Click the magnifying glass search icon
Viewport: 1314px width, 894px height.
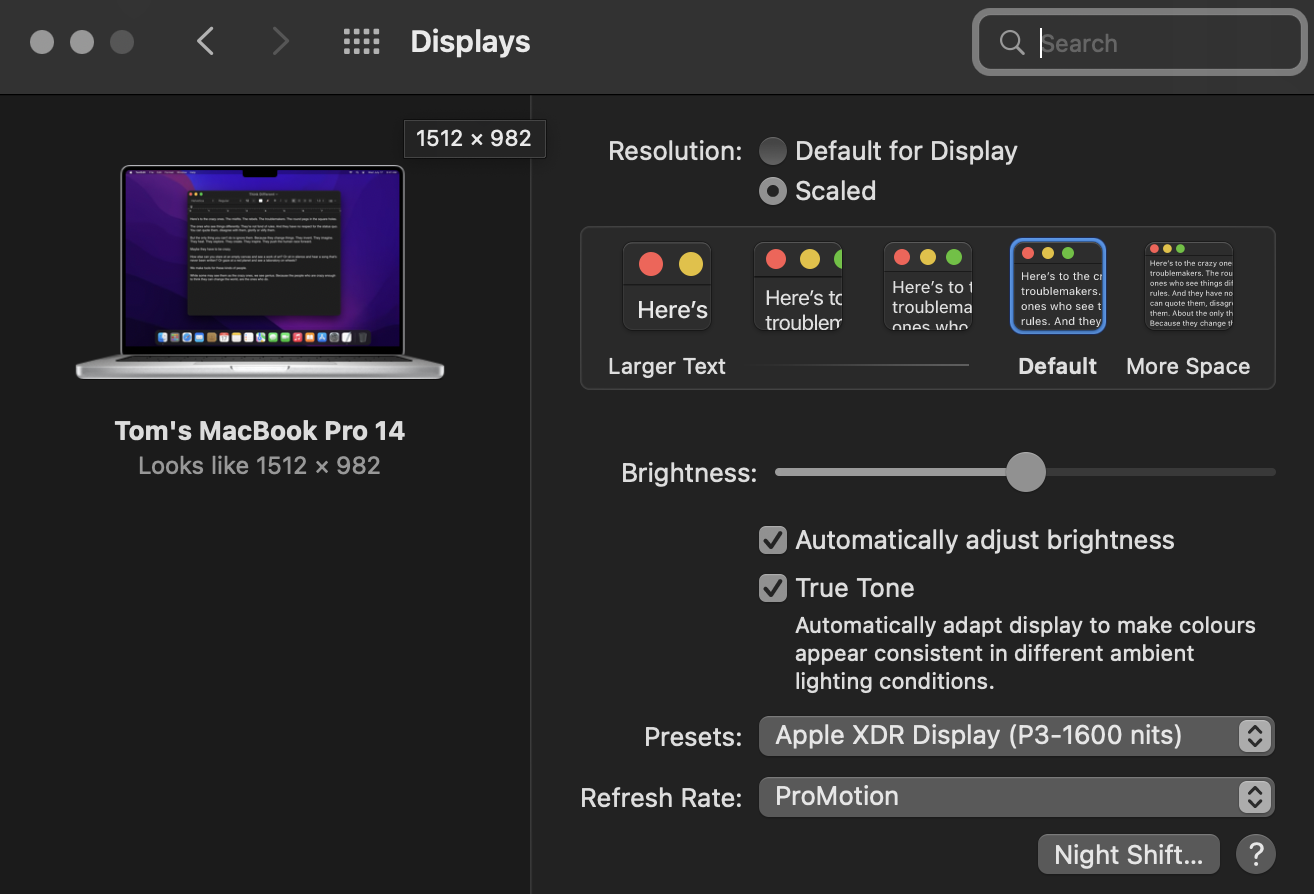1012,42
